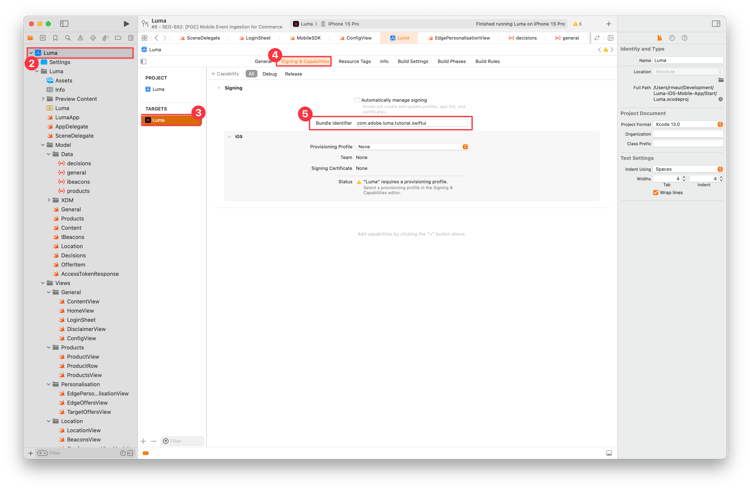Viewport: 750px width, 490px height.
Task: Click the Organization input field
Action: (688, 134)
